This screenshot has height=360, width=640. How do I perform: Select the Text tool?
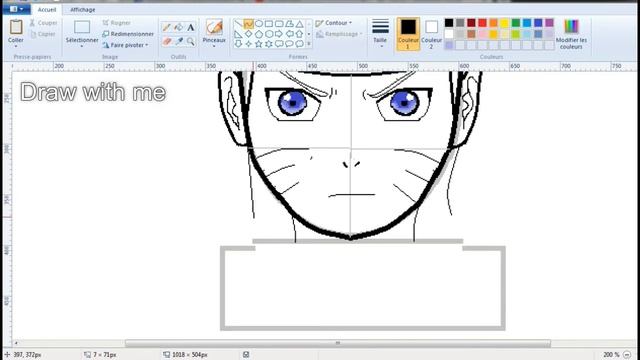coord(191,28)
